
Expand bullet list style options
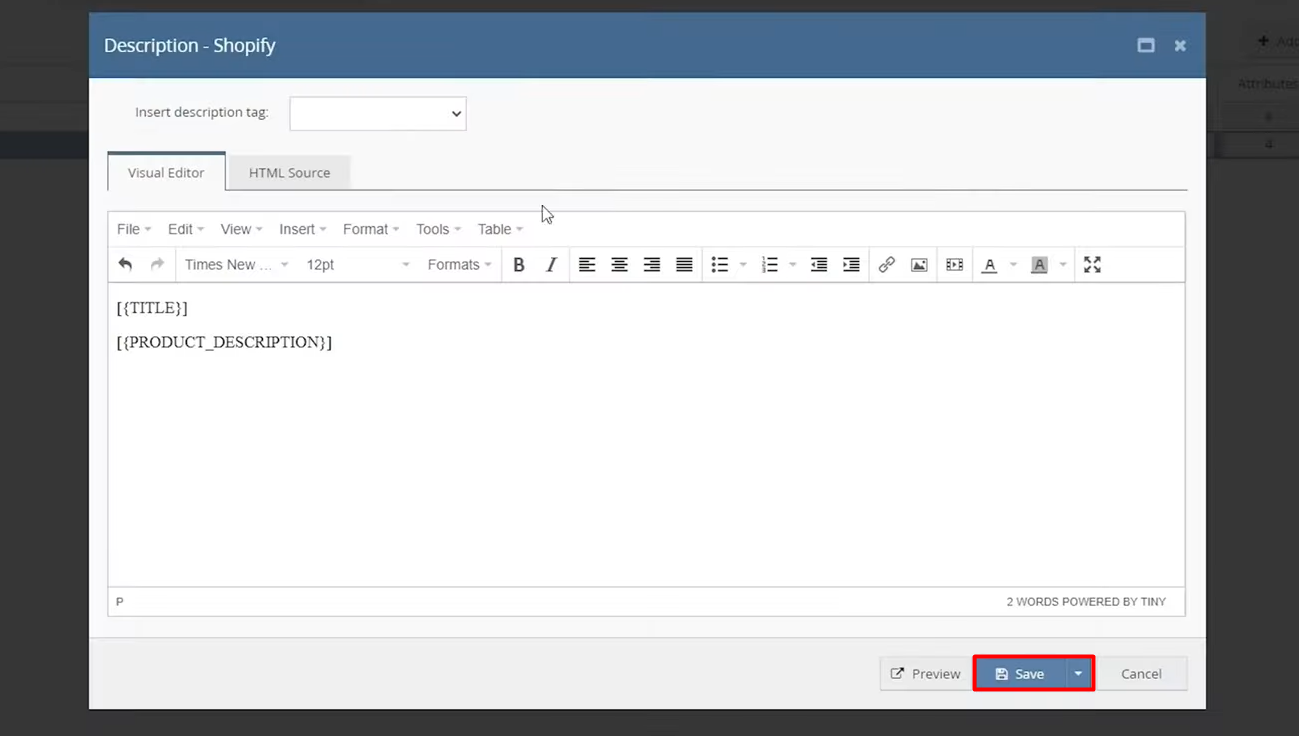[x=743, y=265]
